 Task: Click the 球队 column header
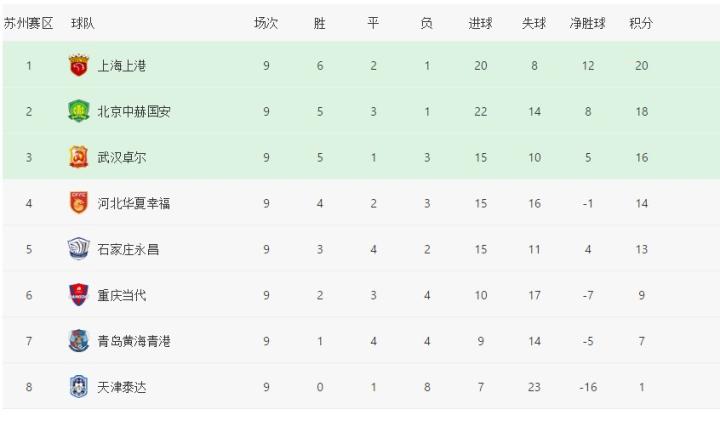pos(83,23)
